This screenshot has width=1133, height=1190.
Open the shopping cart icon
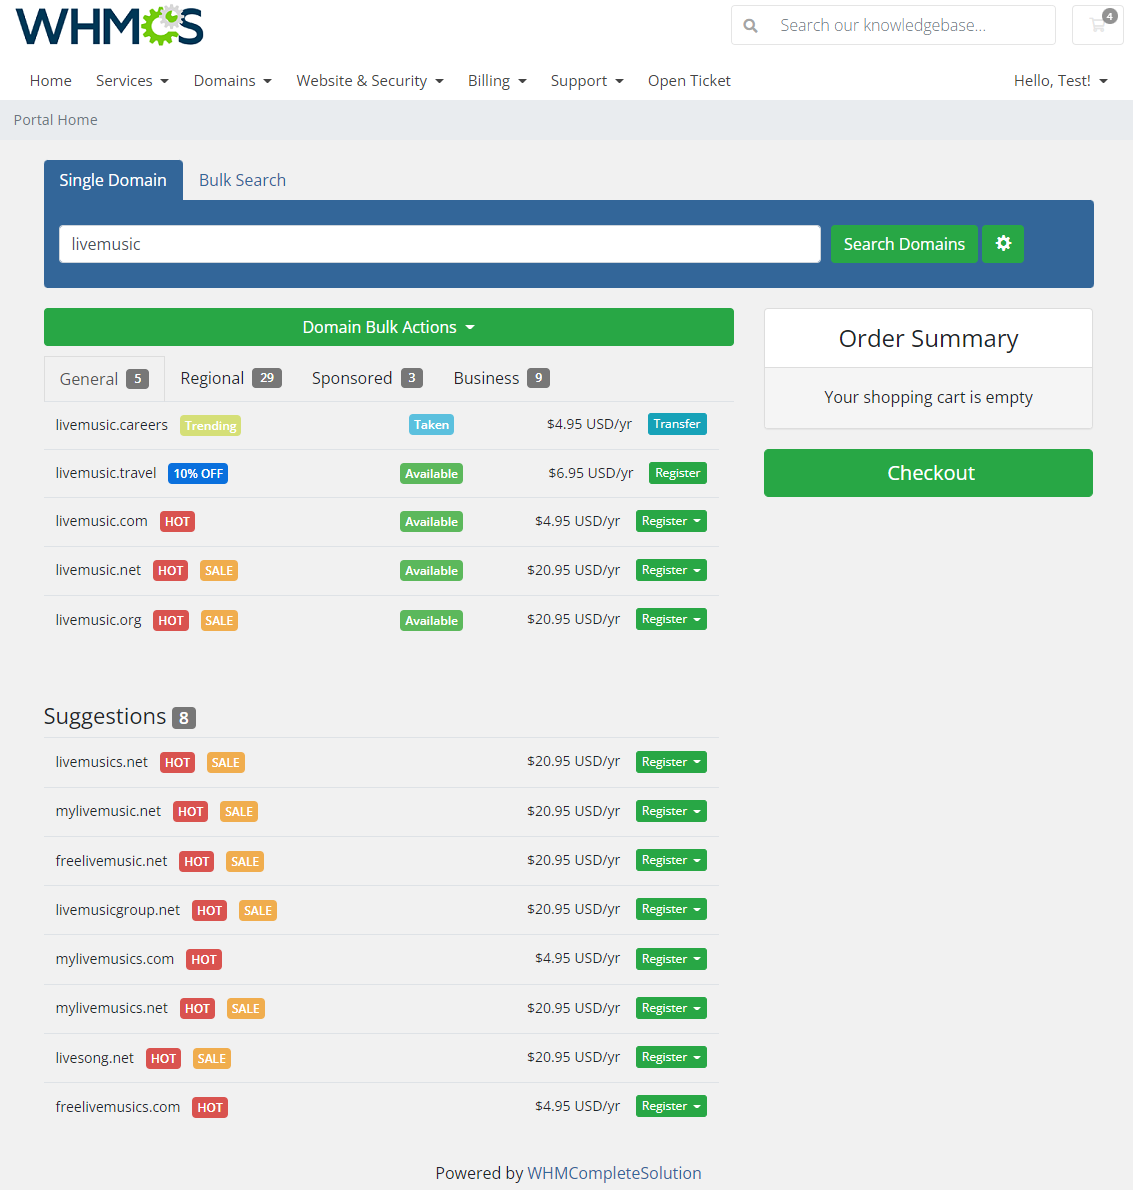coord(1097,25)
